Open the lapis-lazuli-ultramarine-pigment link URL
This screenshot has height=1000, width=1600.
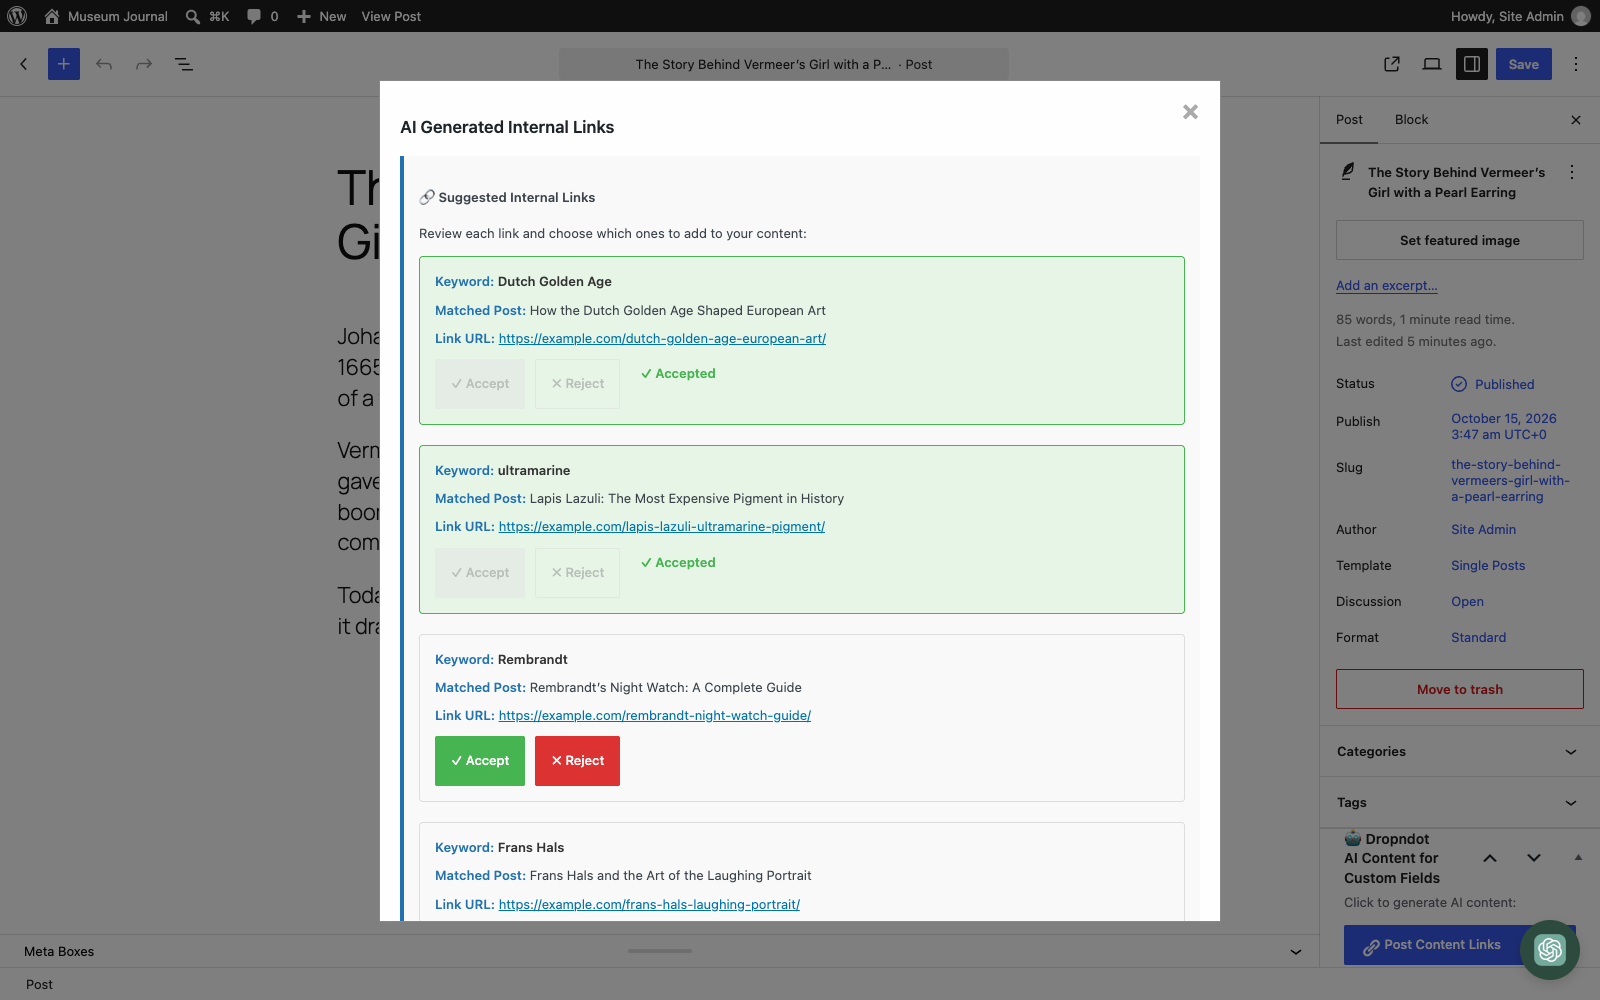(x=662, y=527)
